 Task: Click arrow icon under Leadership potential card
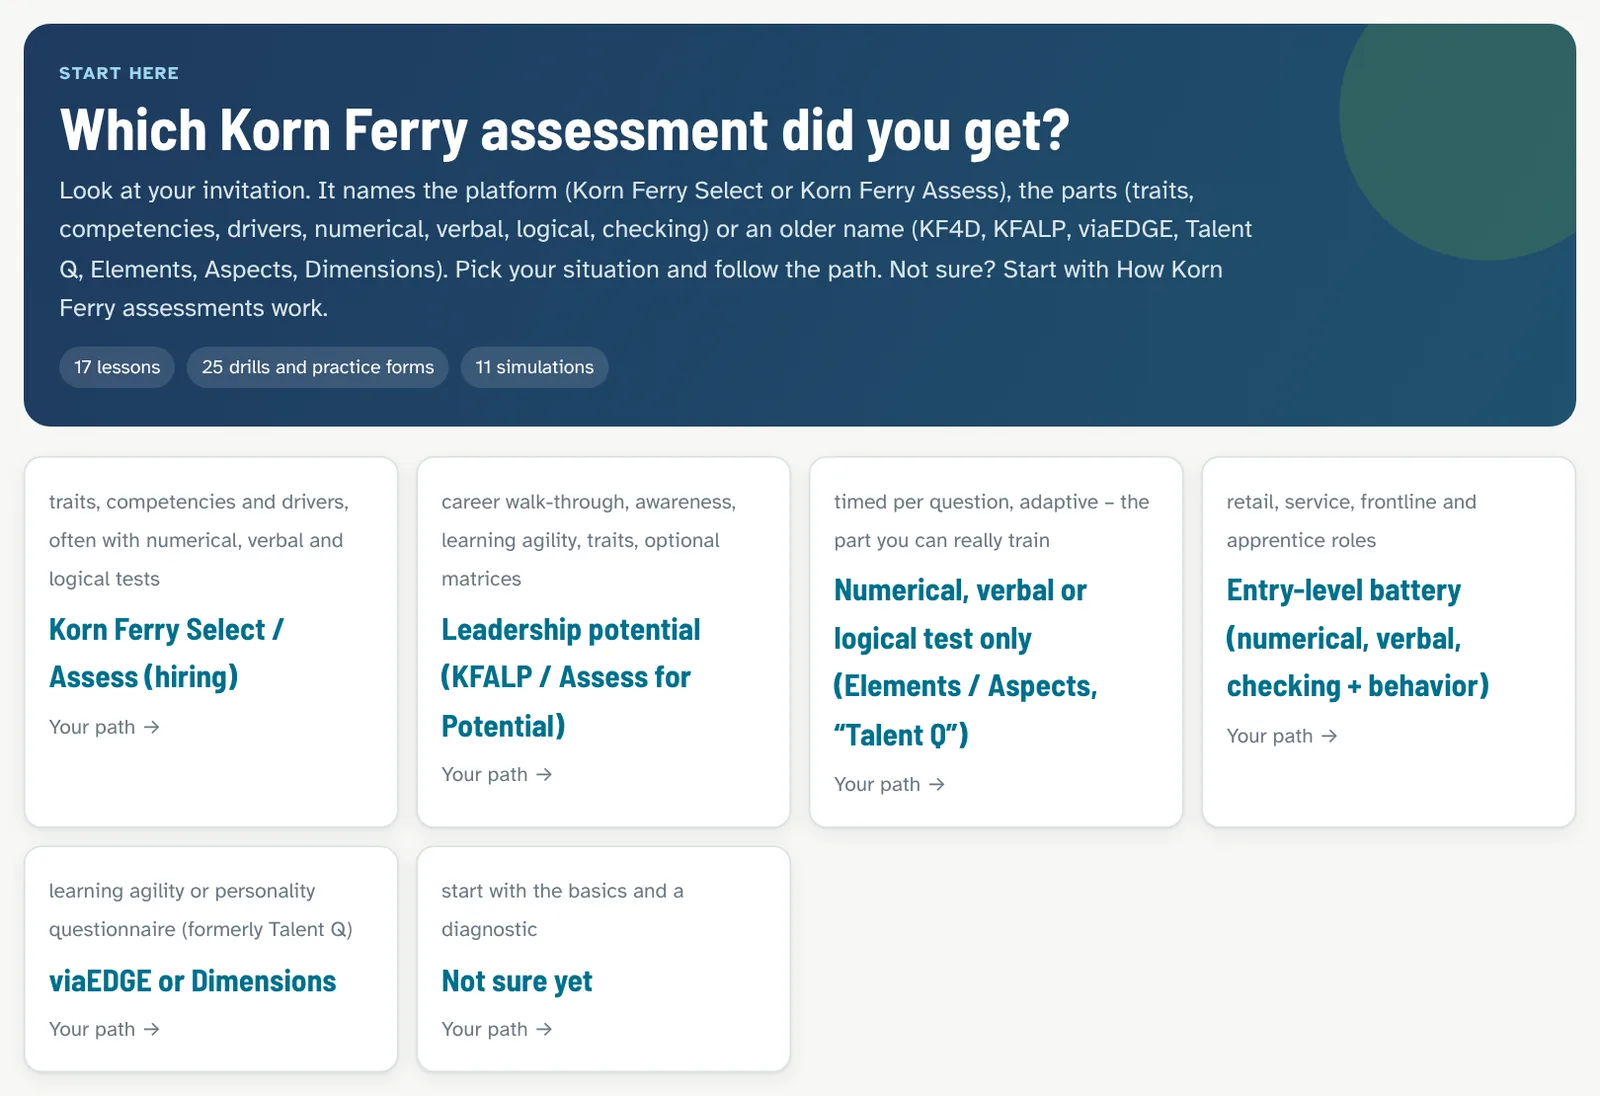click(x=544, y=775)
